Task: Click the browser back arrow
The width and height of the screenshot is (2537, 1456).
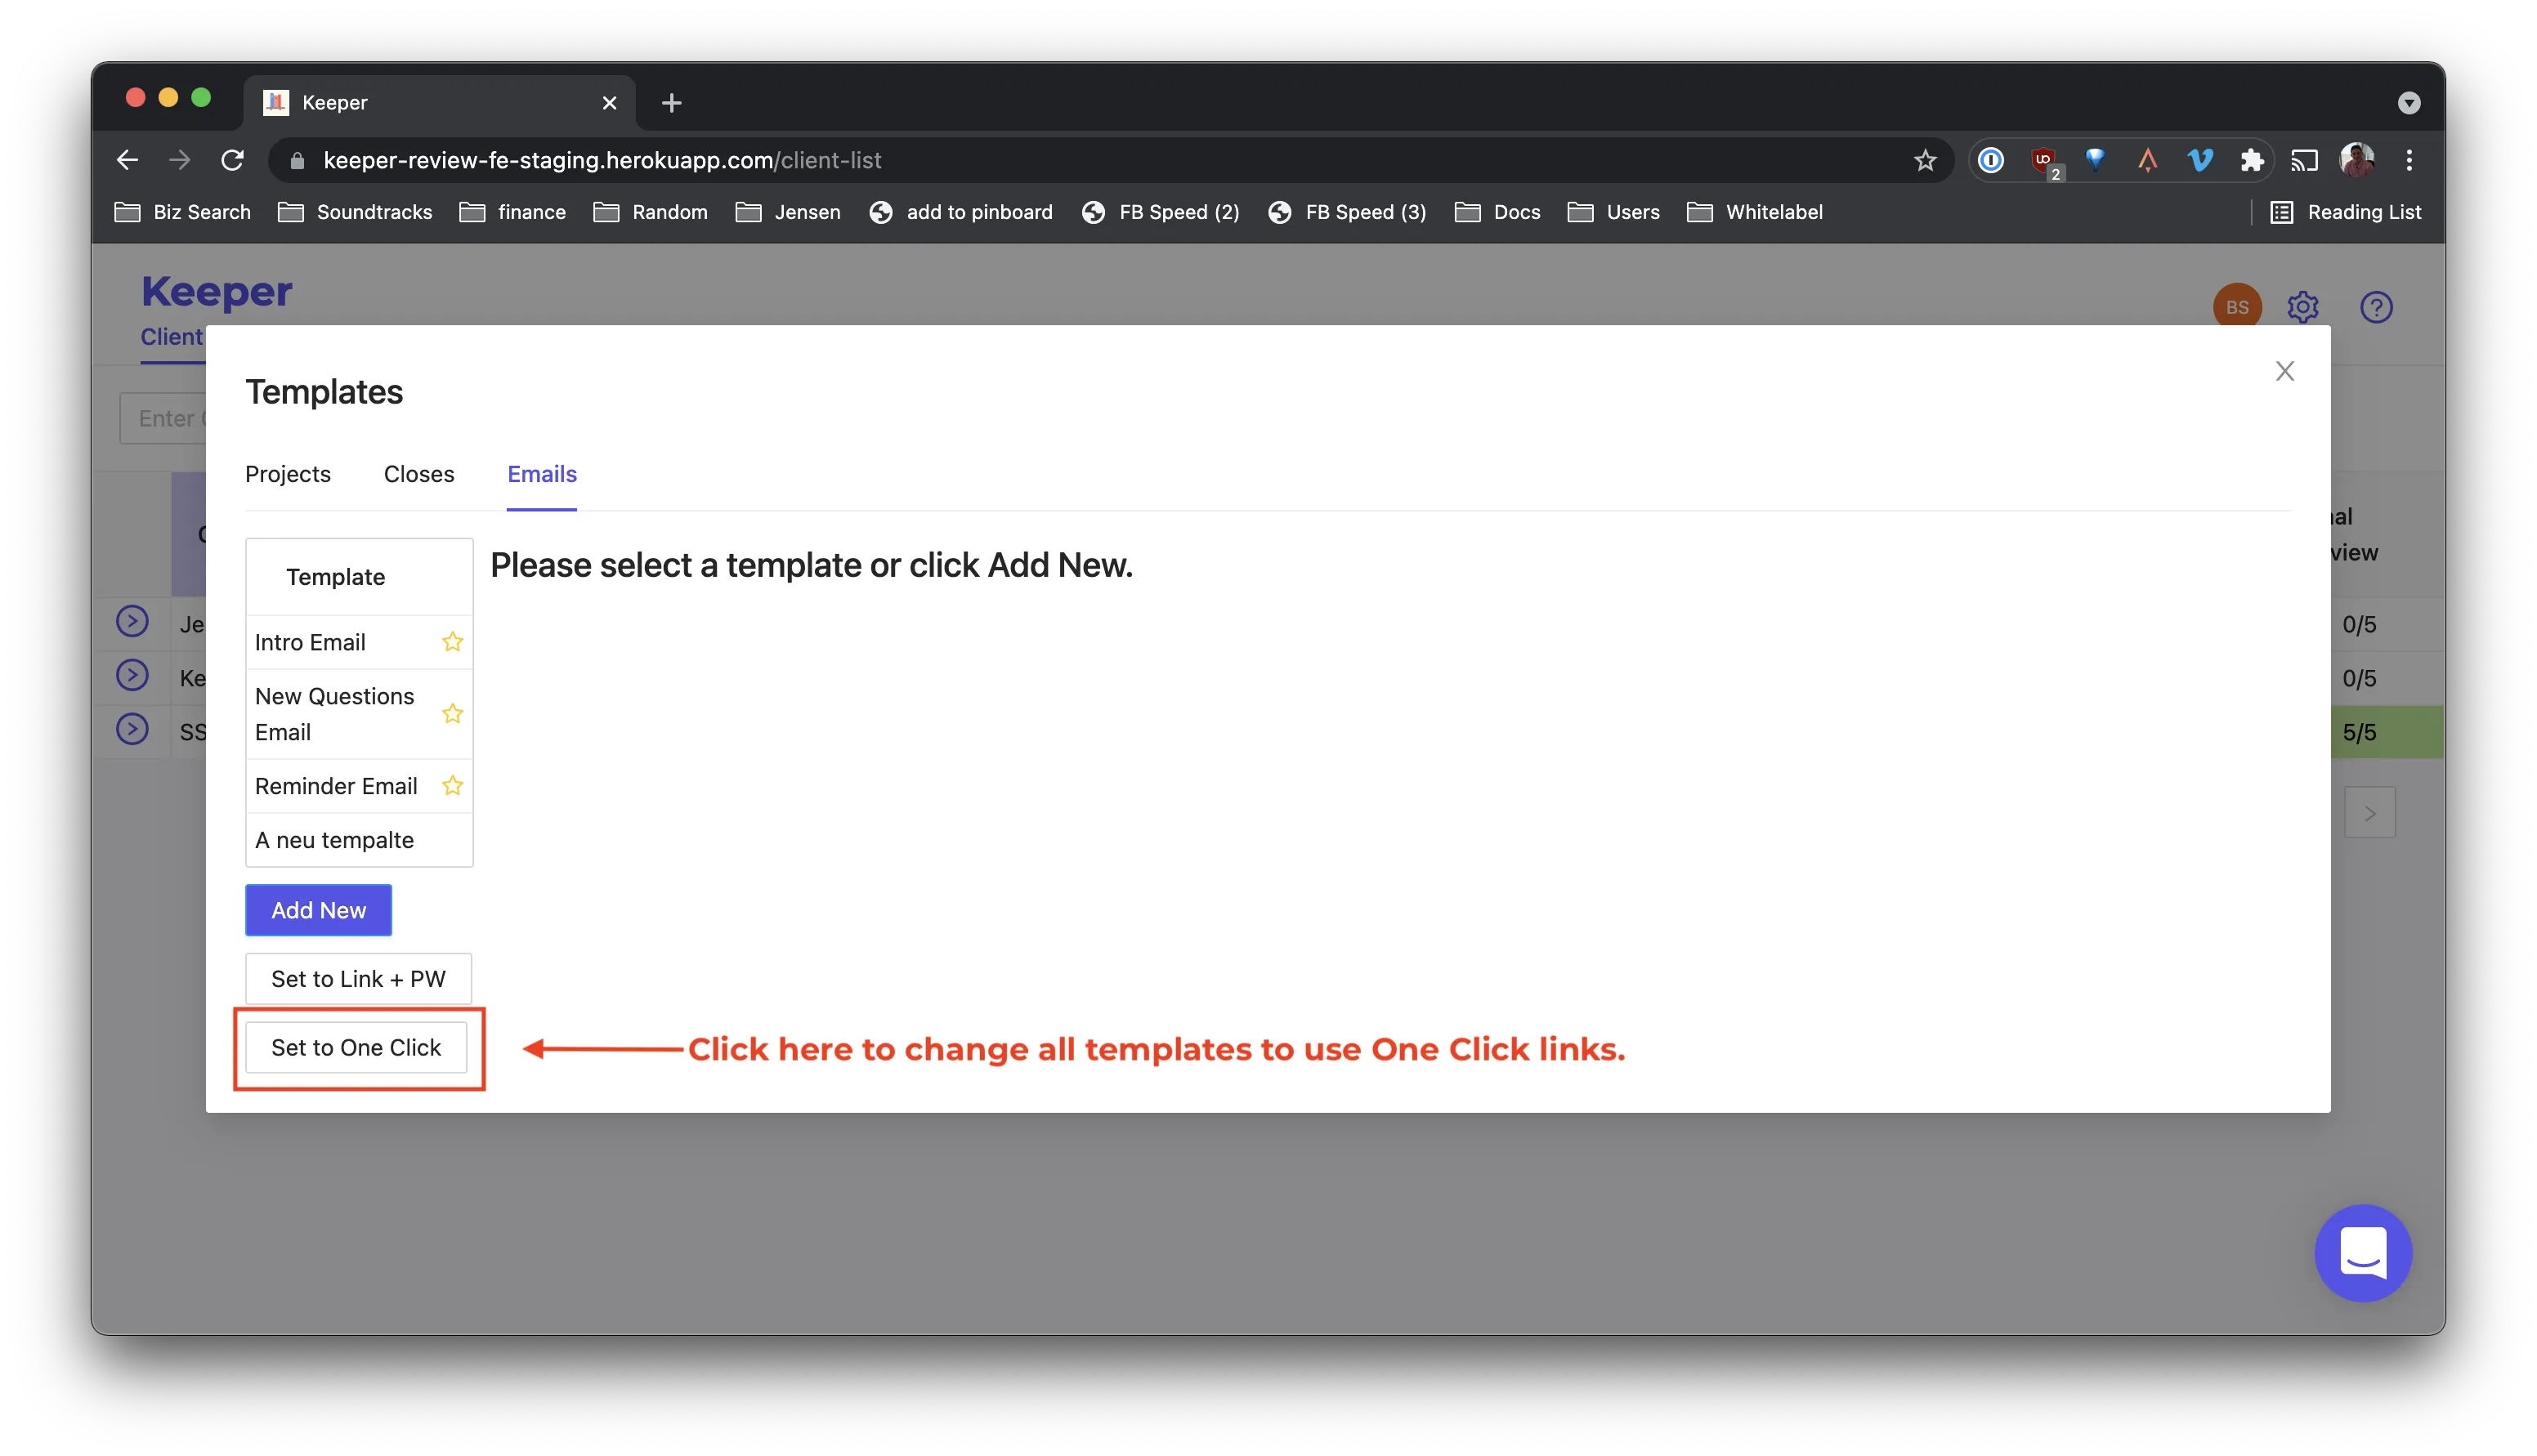Action: coord(127,160)
